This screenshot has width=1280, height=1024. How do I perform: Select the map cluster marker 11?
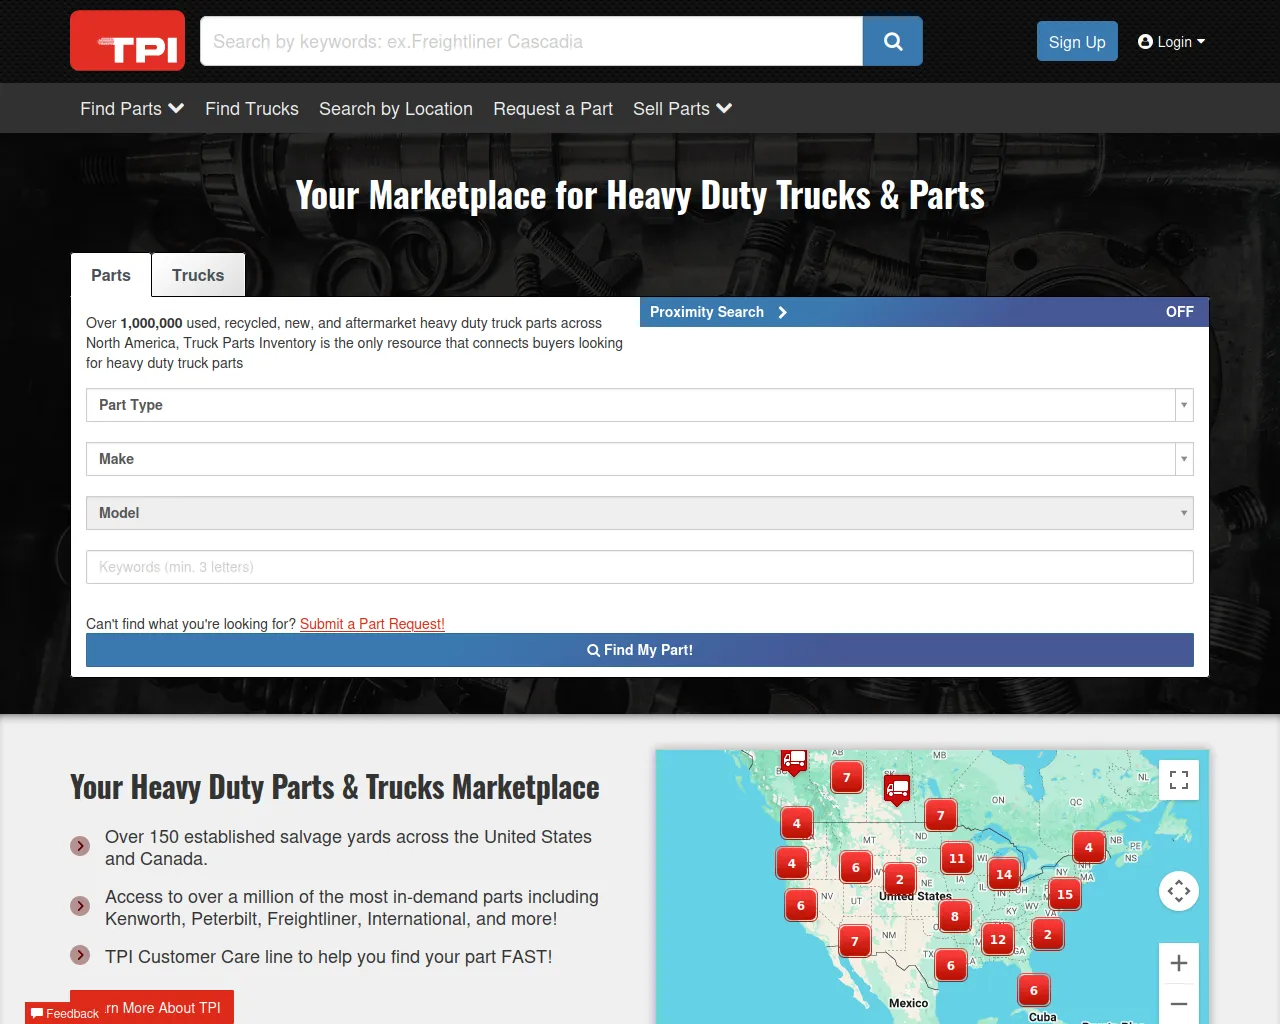point(957,858)
